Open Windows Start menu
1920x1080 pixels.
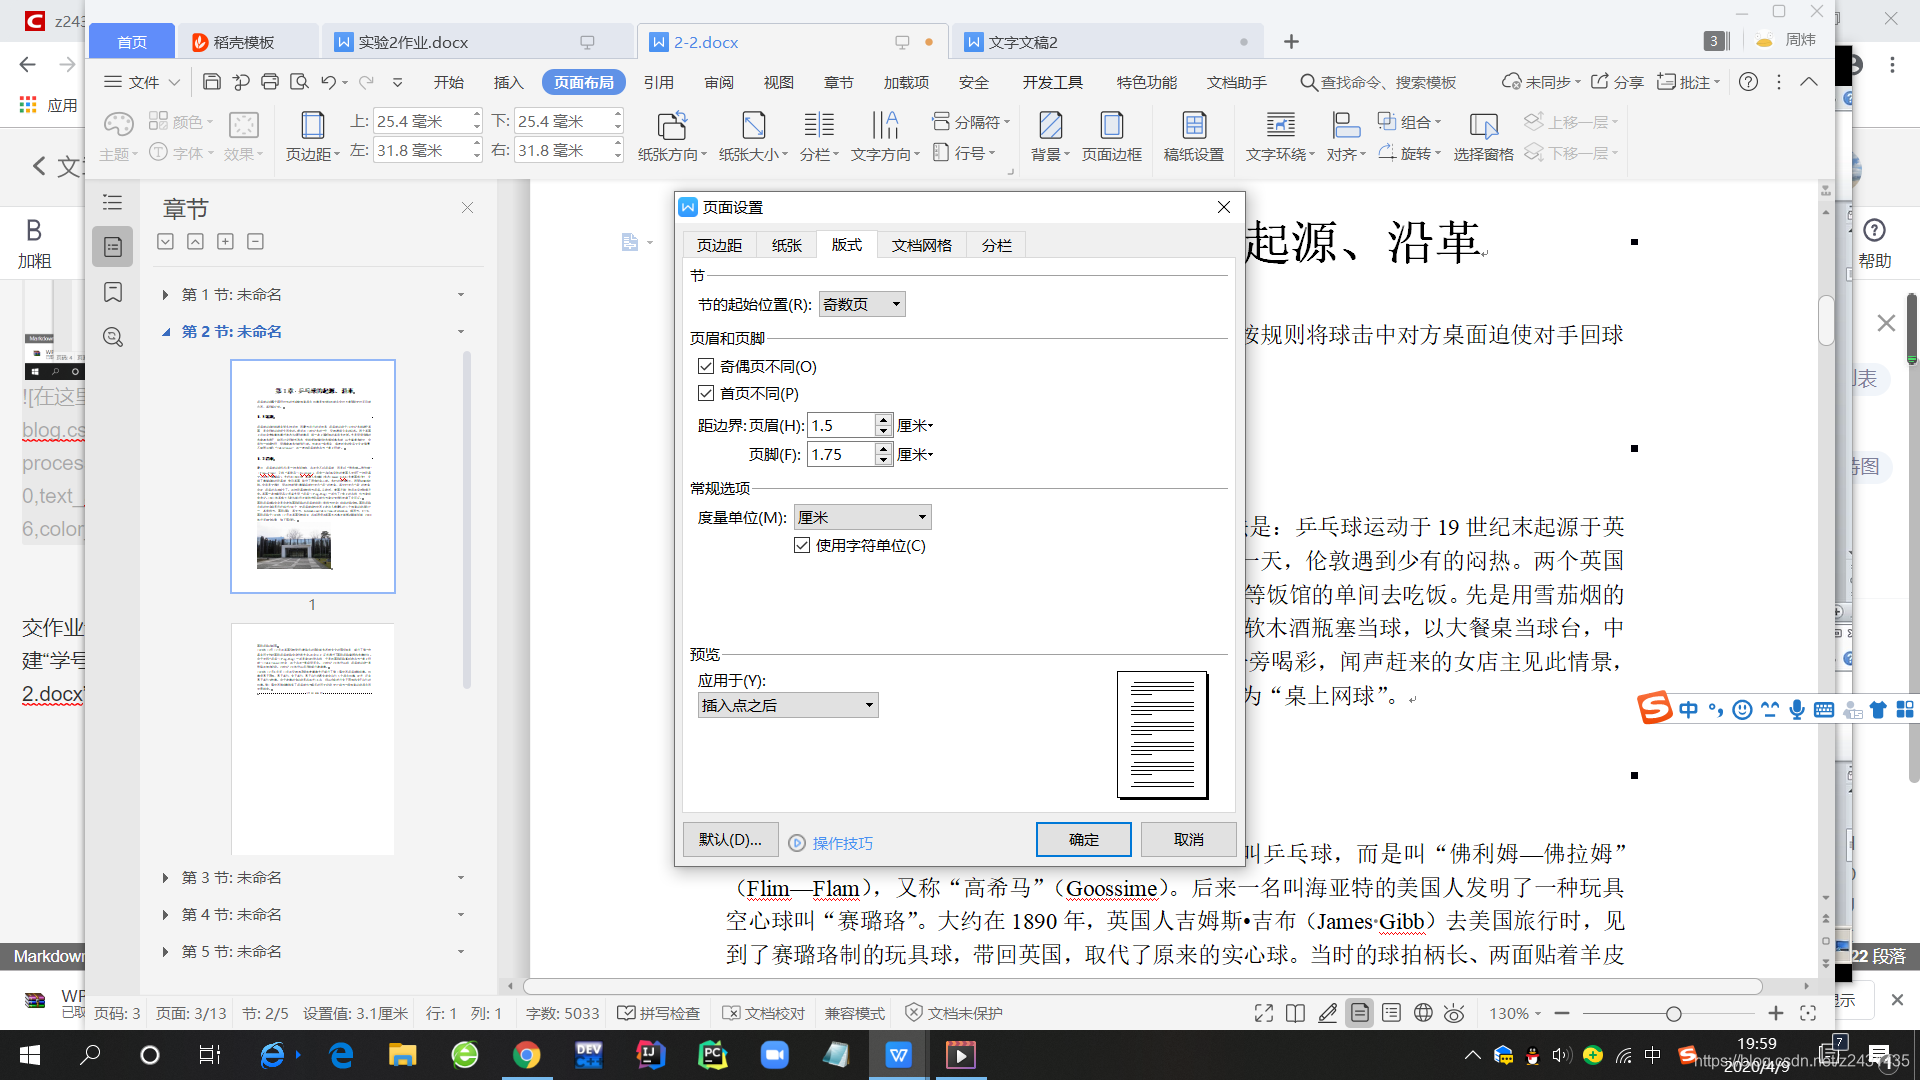30,1055
